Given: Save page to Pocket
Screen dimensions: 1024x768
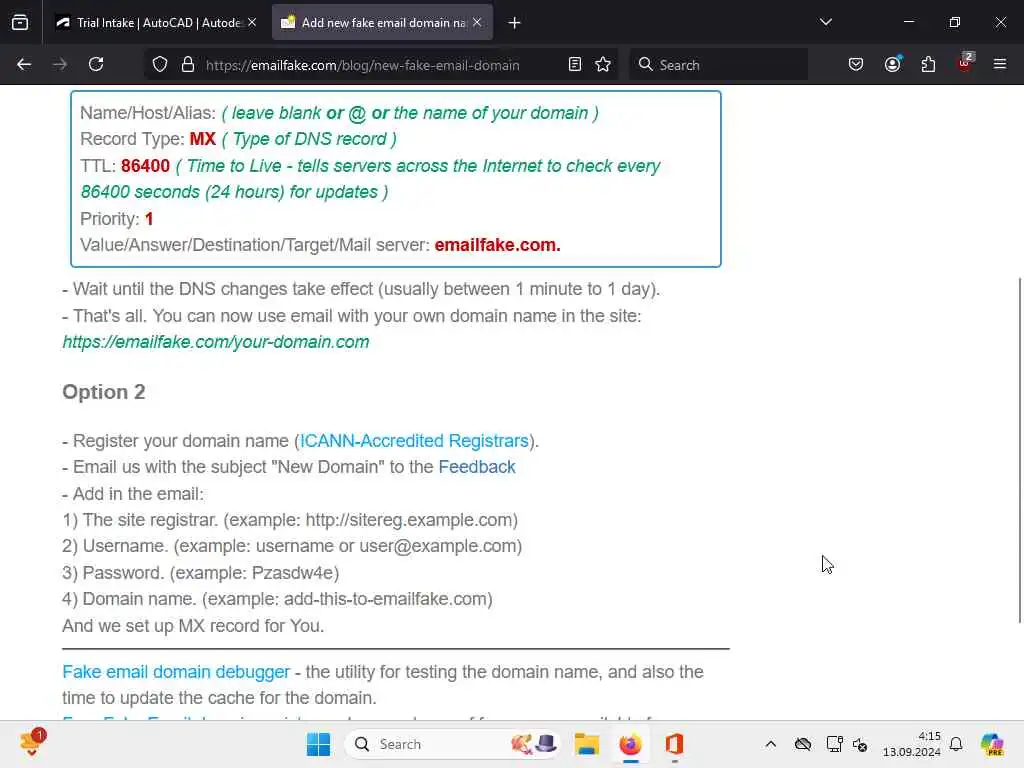Looking at the screenshot, I should (x=856, y=64).
